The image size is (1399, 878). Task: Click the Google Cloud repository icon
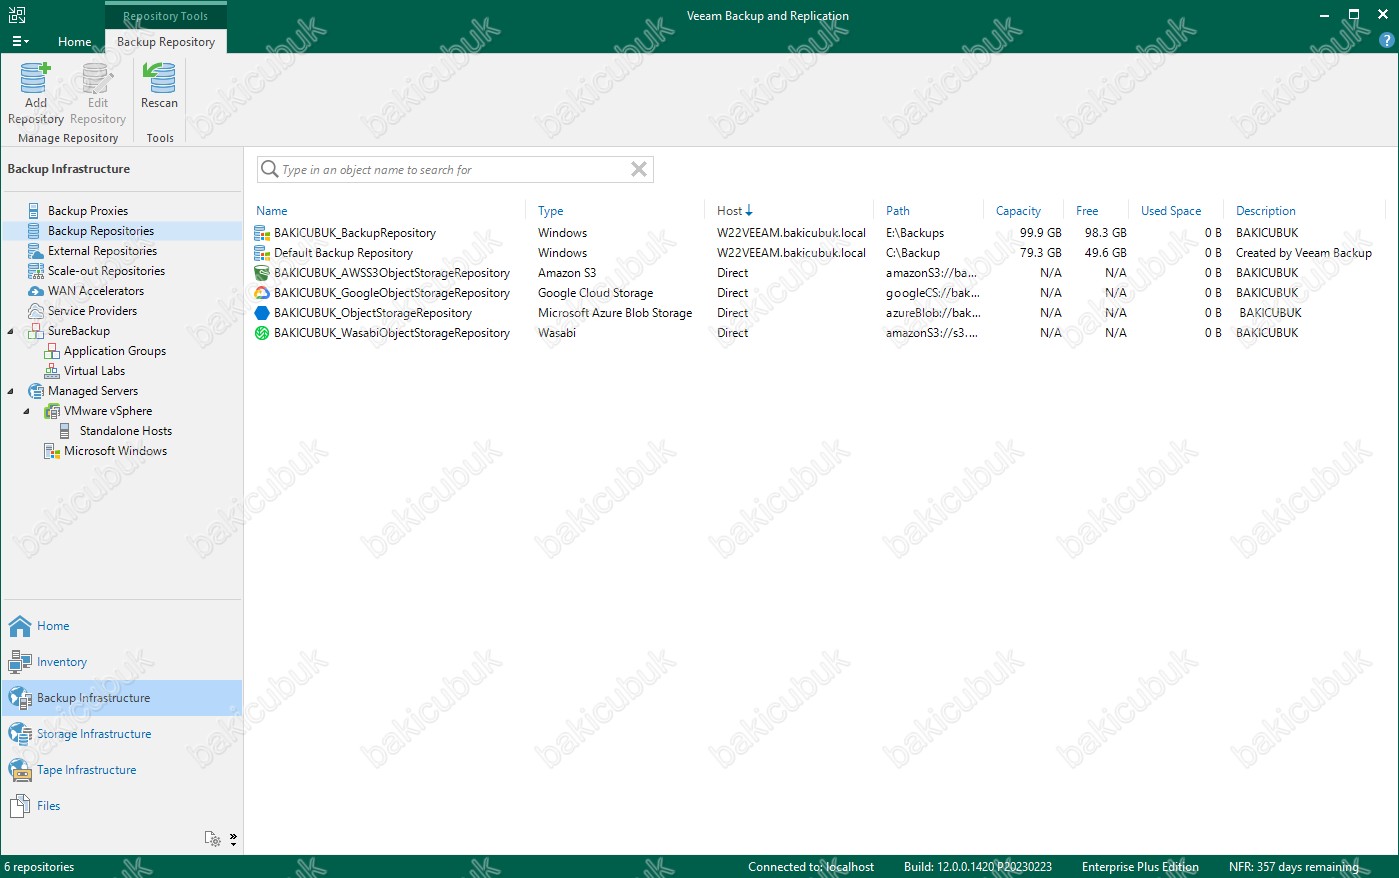(x=262, y=293)
